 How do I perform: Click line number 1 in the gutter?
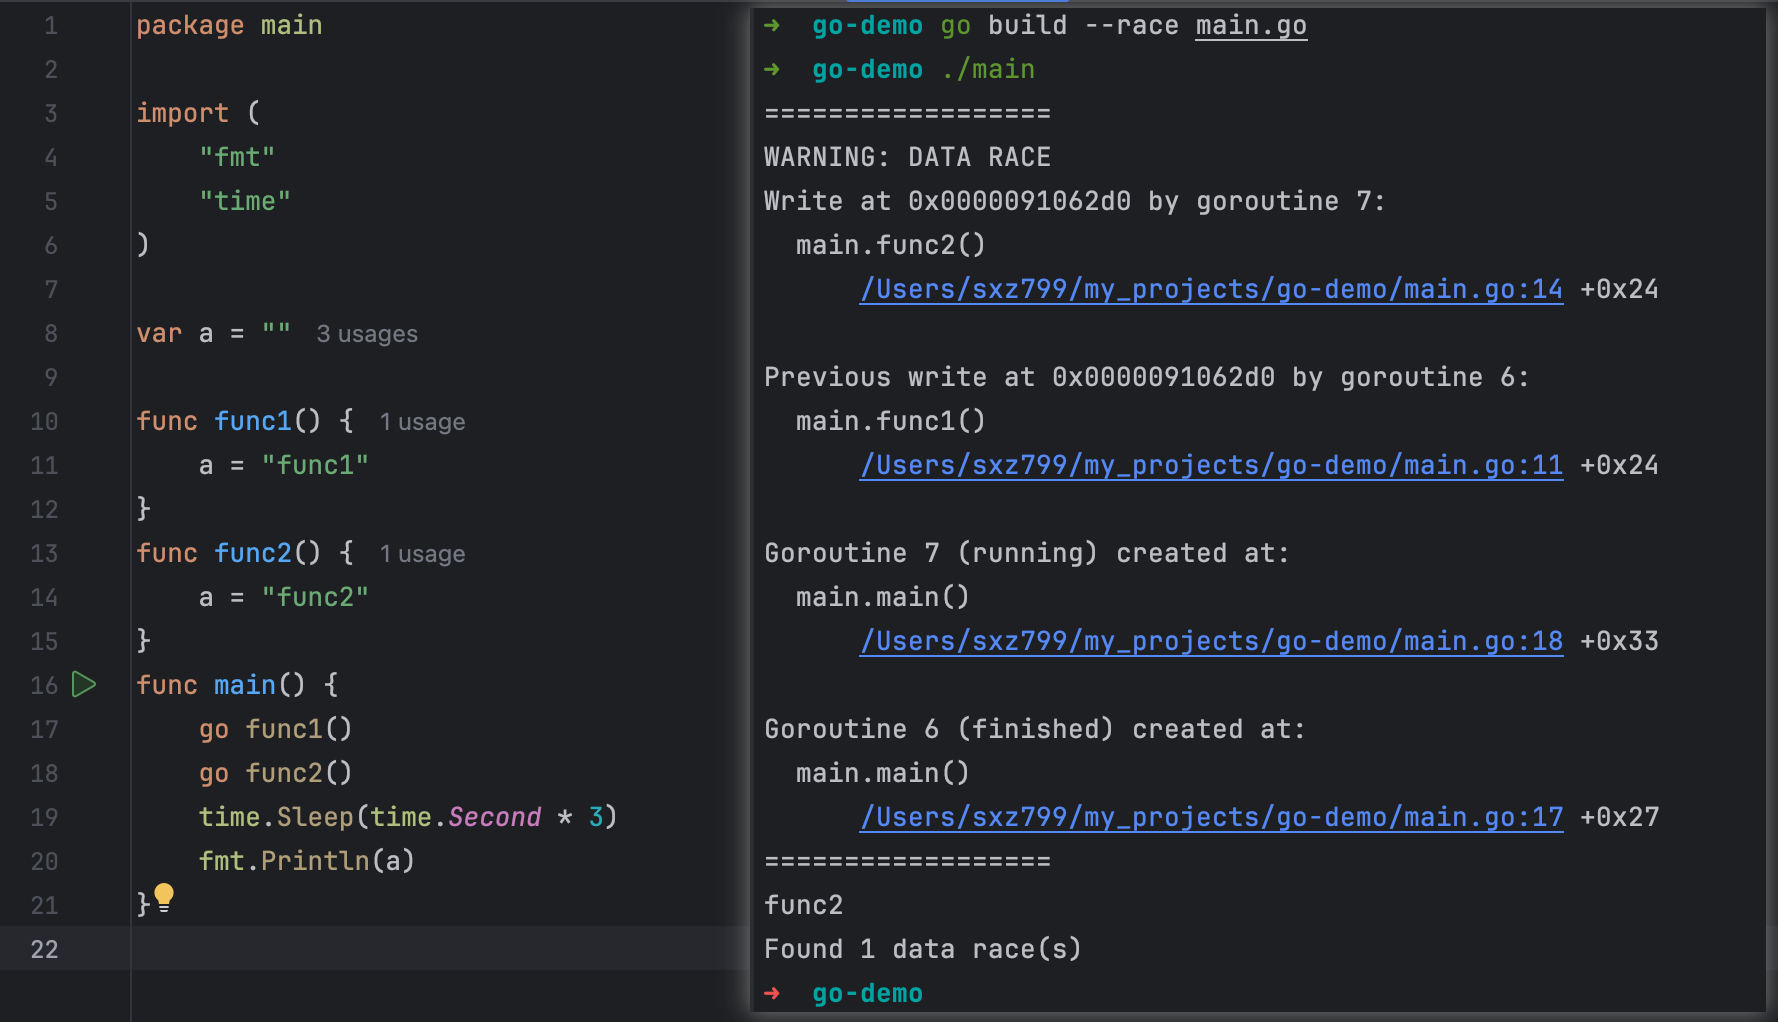pyautogui.click(x=51, y=26)
